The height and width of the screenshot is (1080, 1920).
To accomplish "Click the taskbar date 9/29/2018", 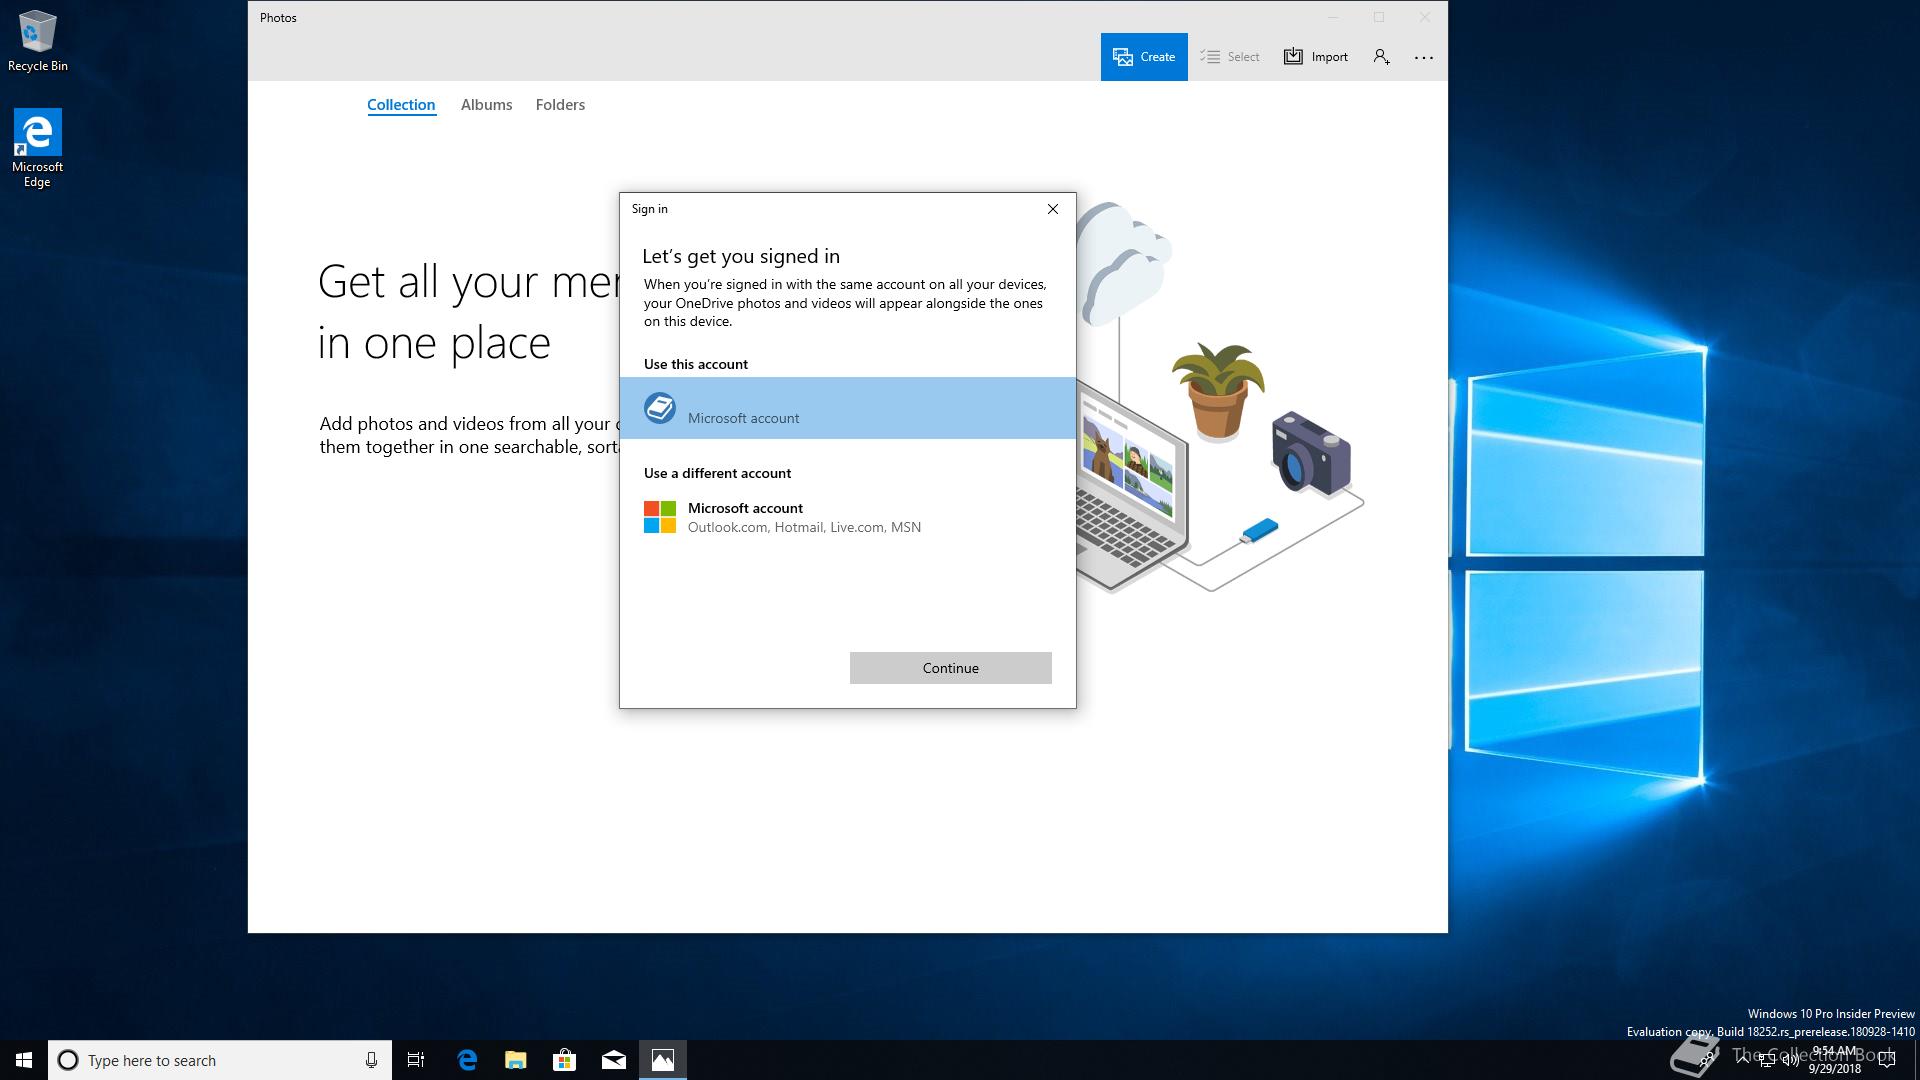I will 1834,1069.
